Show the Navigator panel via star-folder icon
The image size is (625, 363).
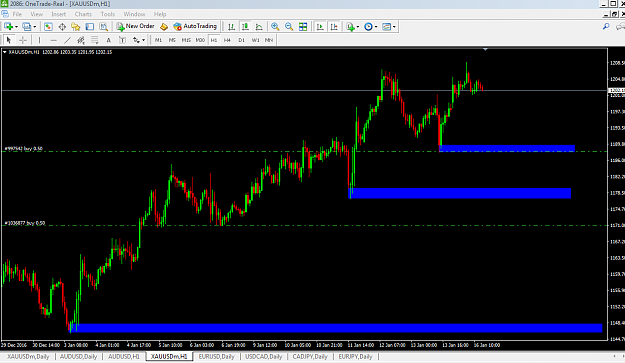click(x=76, y=27)
